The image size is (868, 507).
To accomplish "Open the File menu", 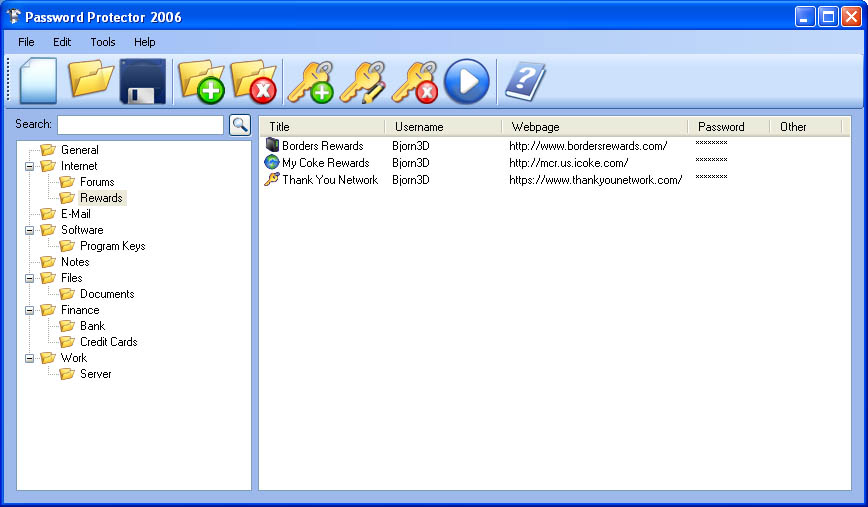I will coord(26,42).
